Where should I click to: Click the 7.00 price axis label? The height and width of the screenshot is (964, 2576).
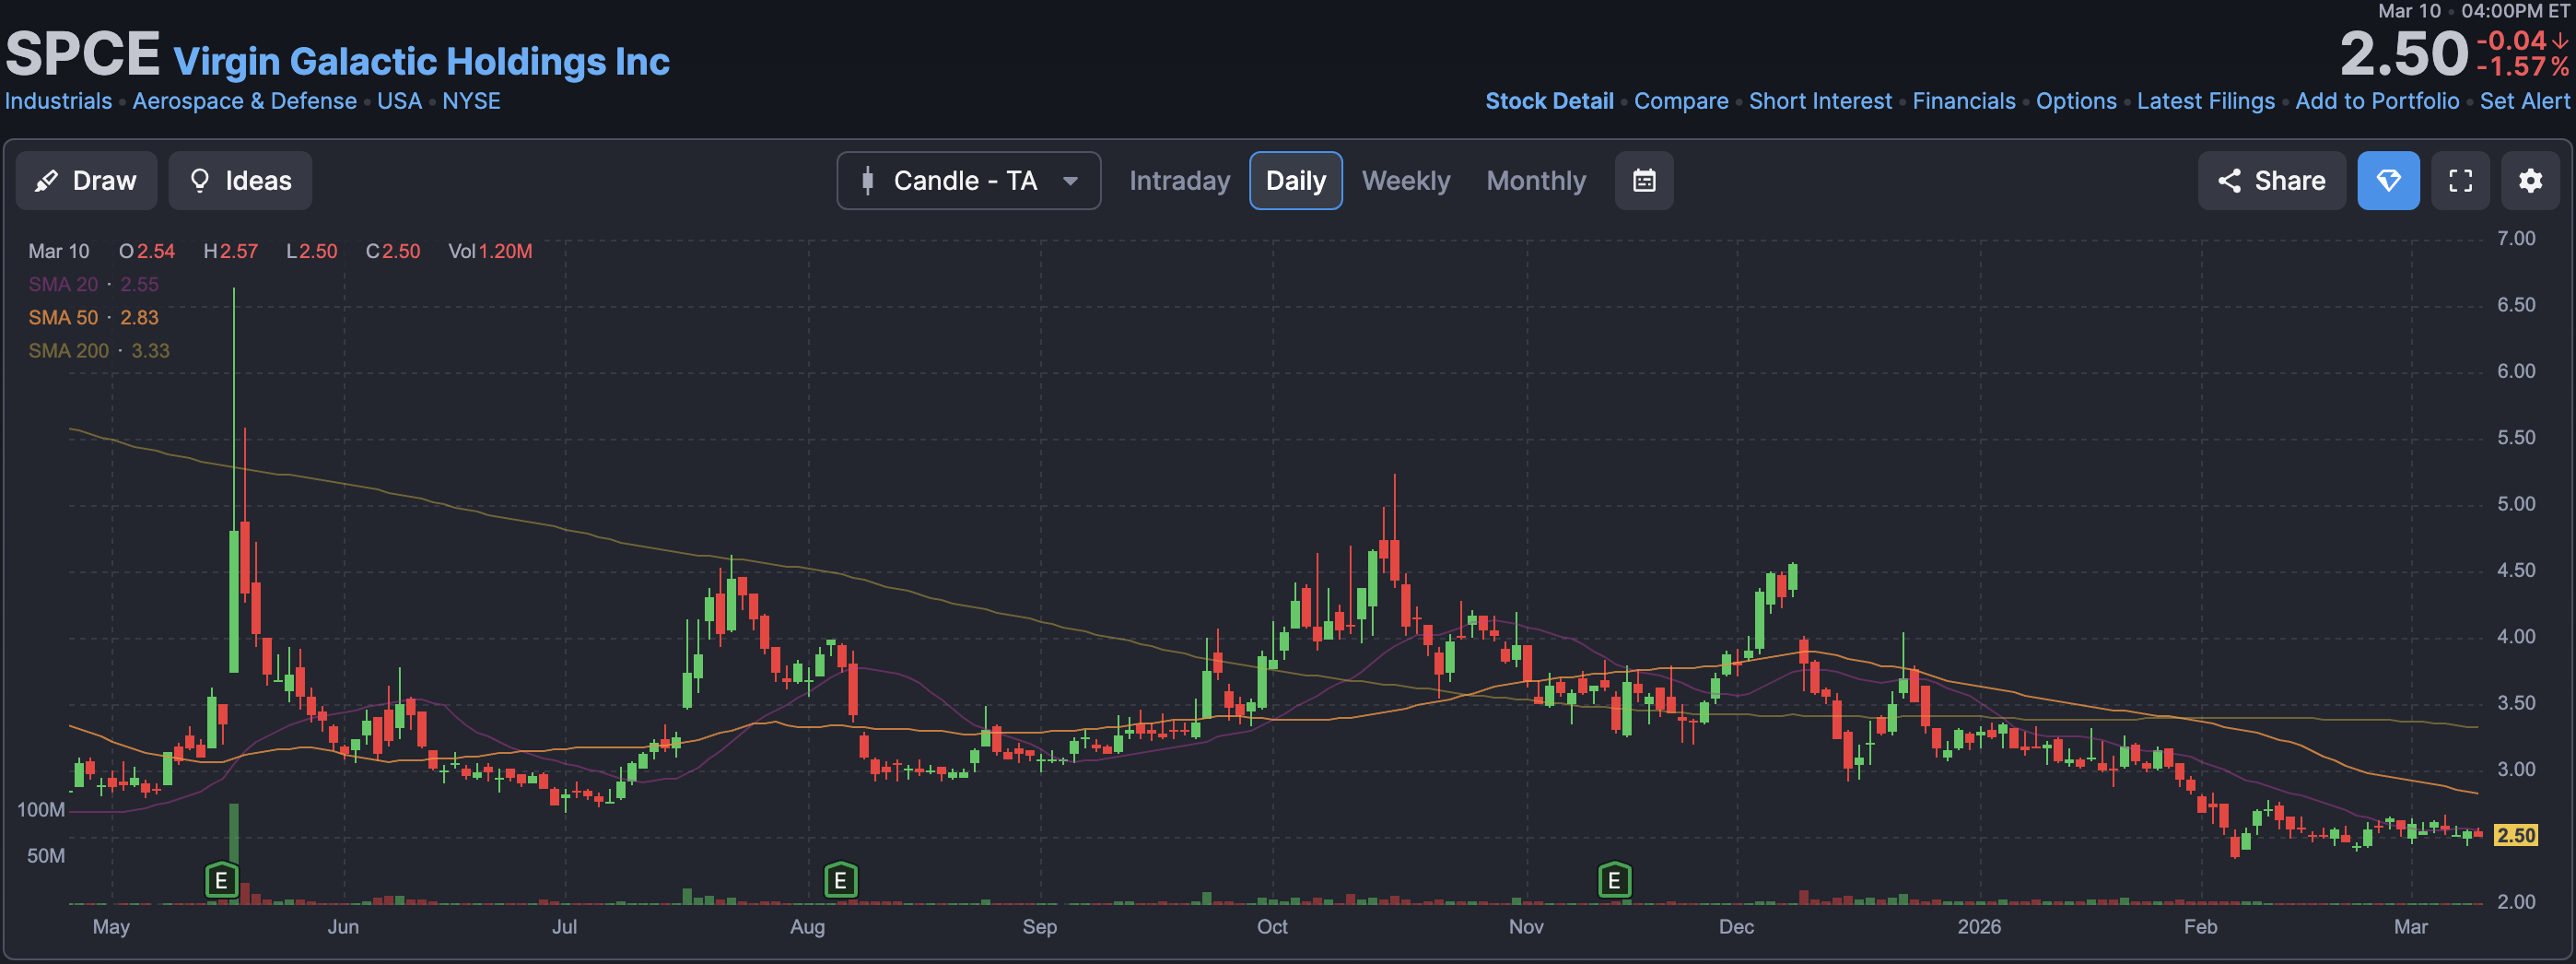click(x=2516, y=238)
